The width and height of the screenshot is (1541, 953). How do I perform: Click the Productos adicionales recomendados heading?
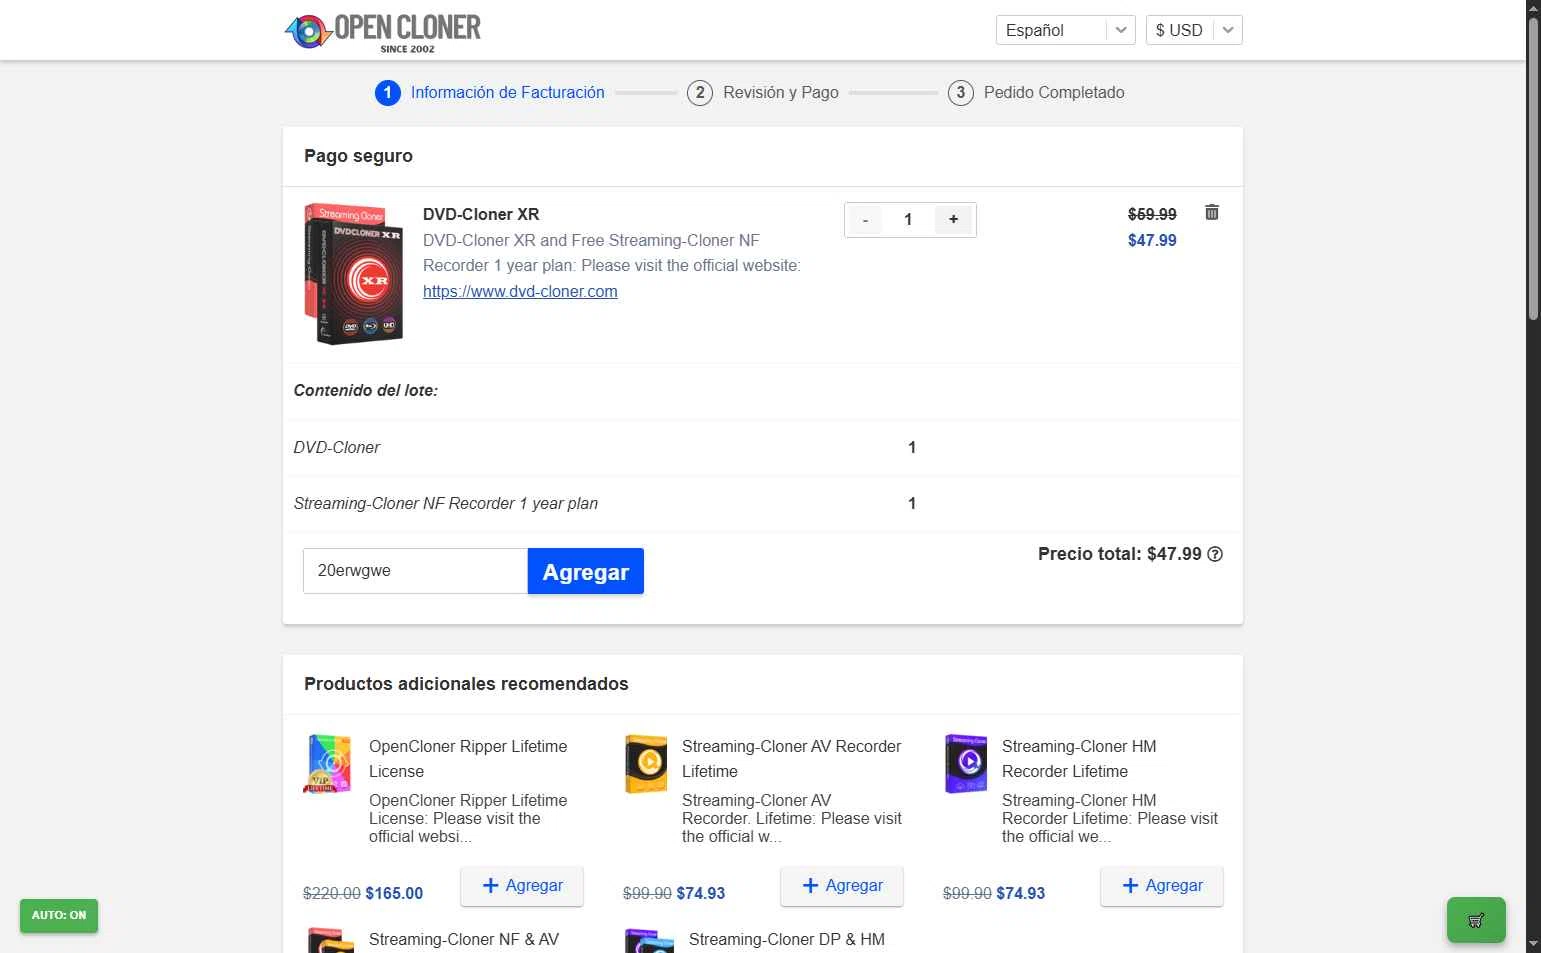coord(466,684)
